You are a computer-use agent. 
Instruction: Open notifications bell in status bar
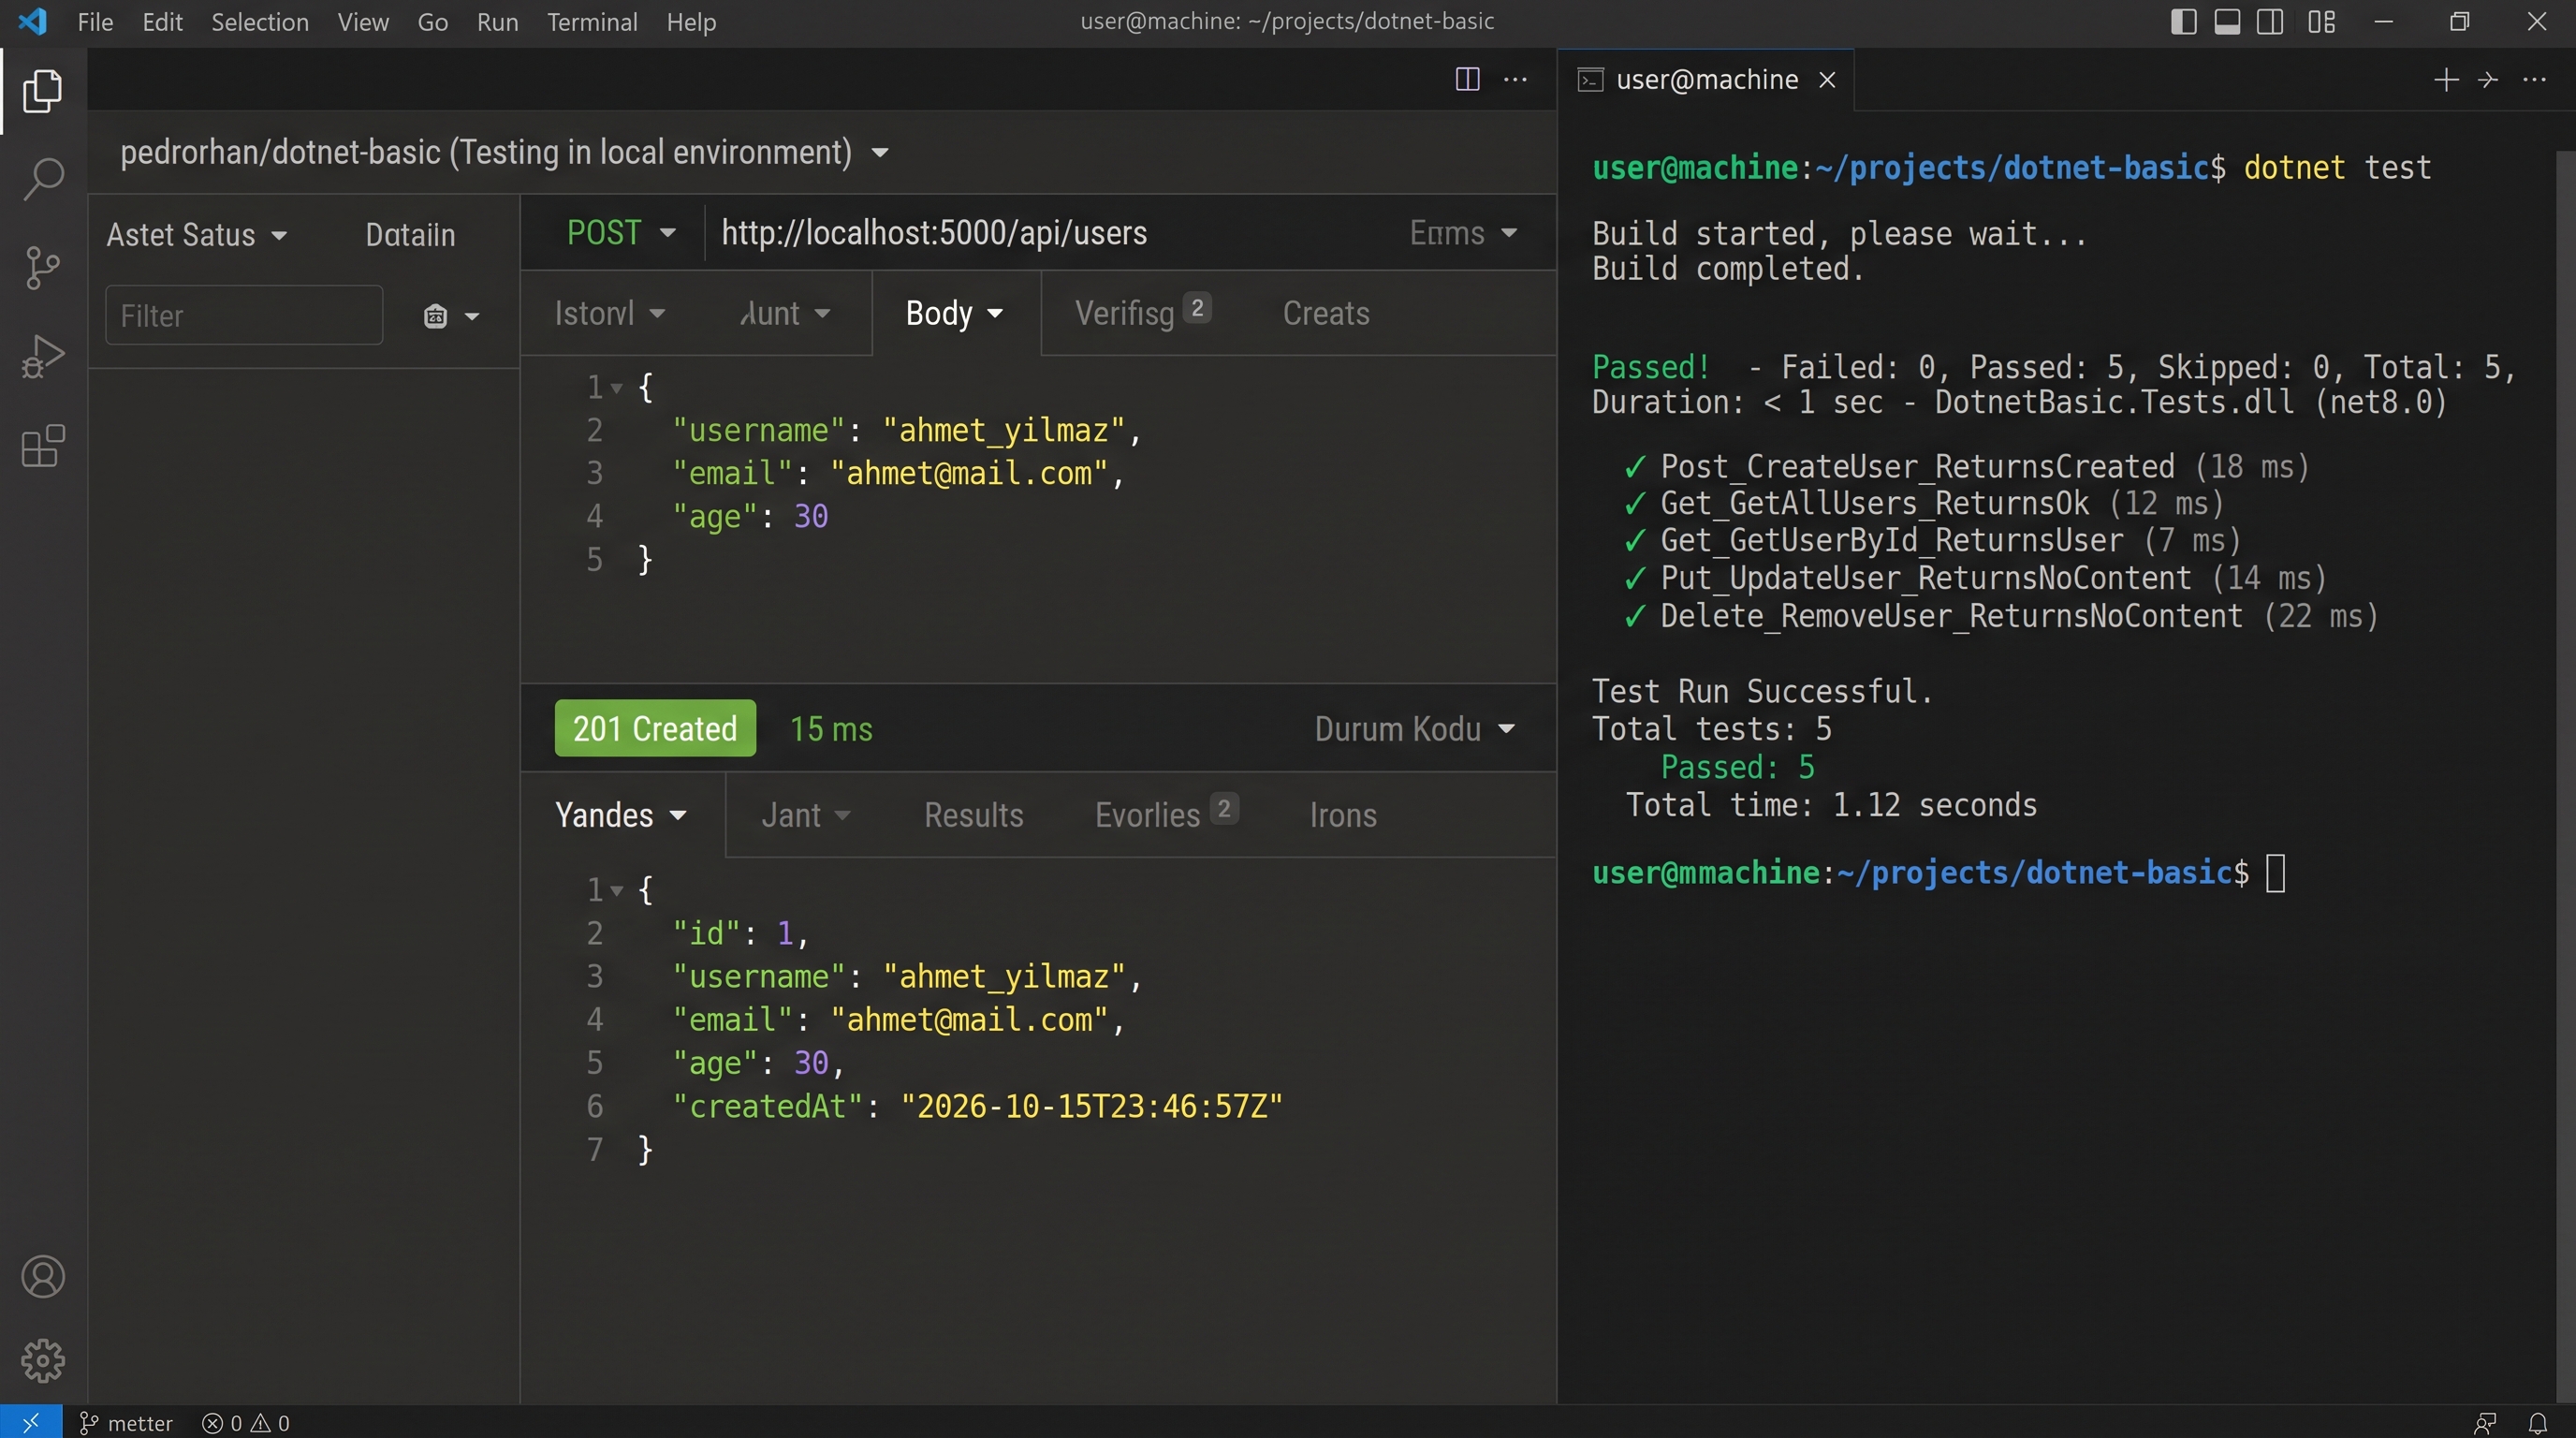tap(2538, 1422)
